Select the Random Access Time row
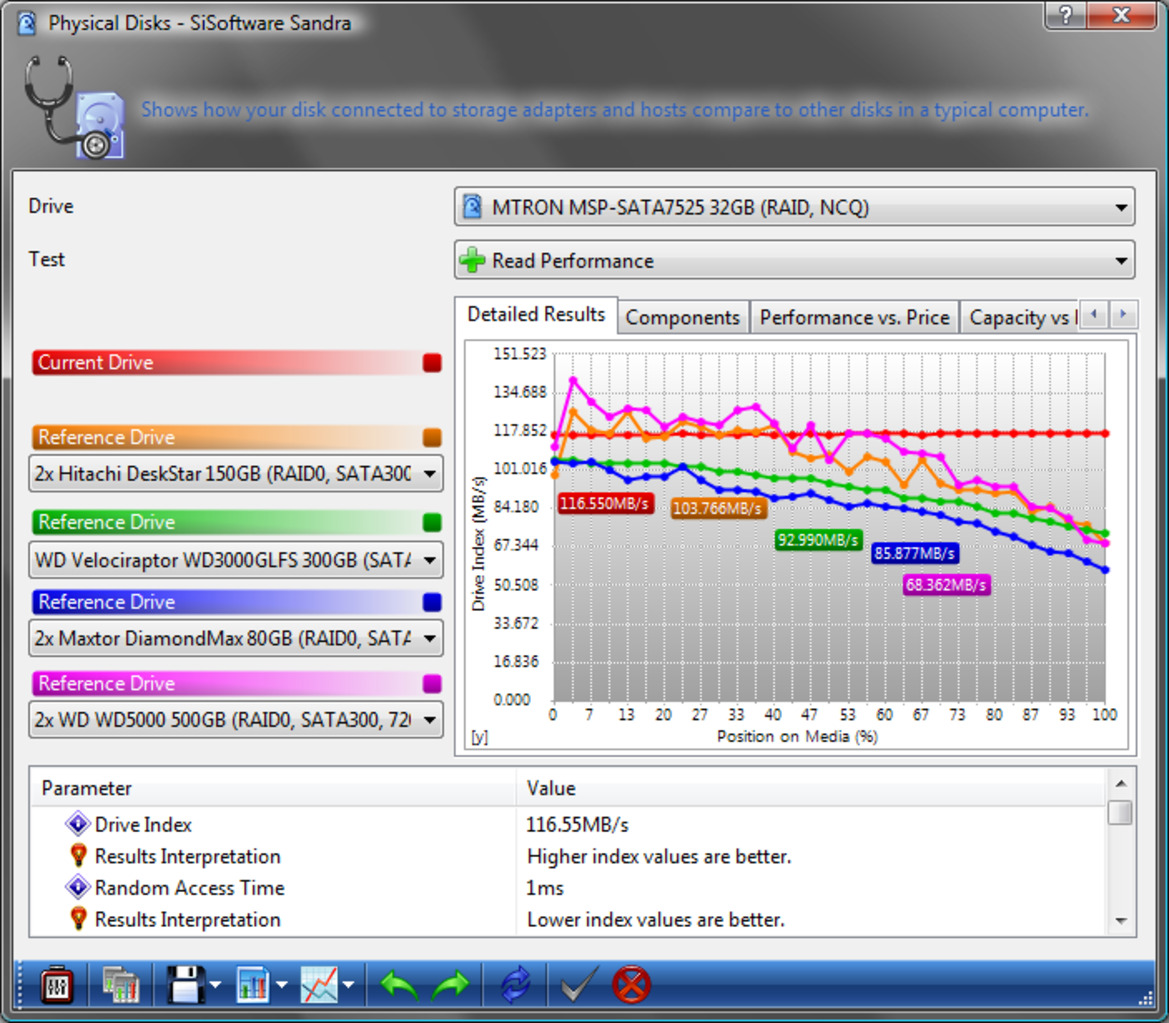The image size is (1169, 1023). point(568,888)
